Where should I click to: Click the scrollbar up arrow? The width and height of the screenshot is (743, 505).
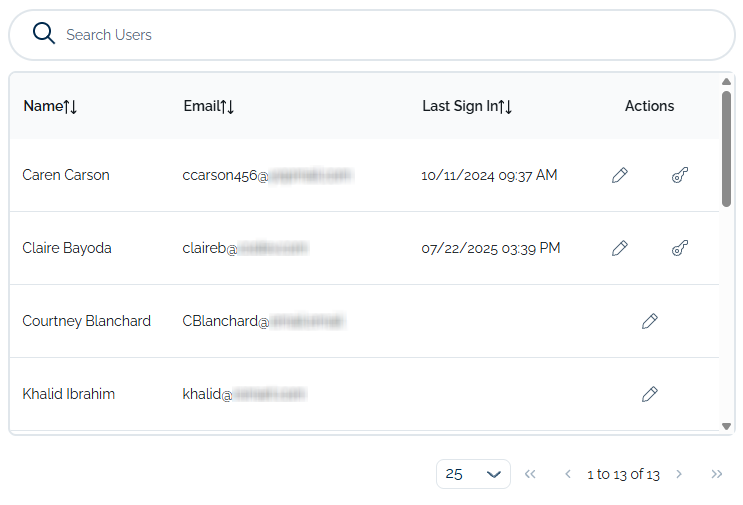(726, 82)
